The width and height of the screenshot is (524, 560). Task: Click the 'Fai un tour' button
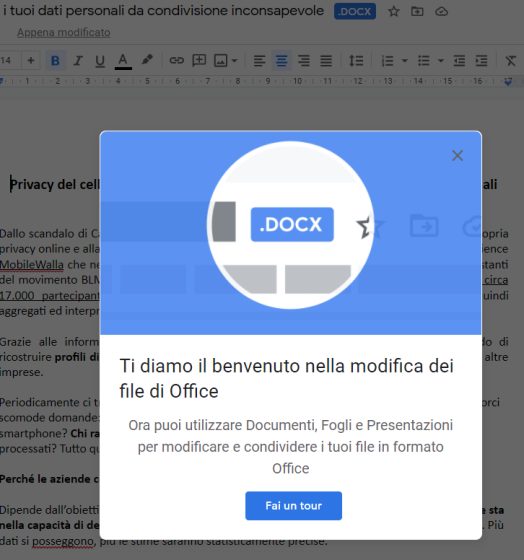(293, 505)
